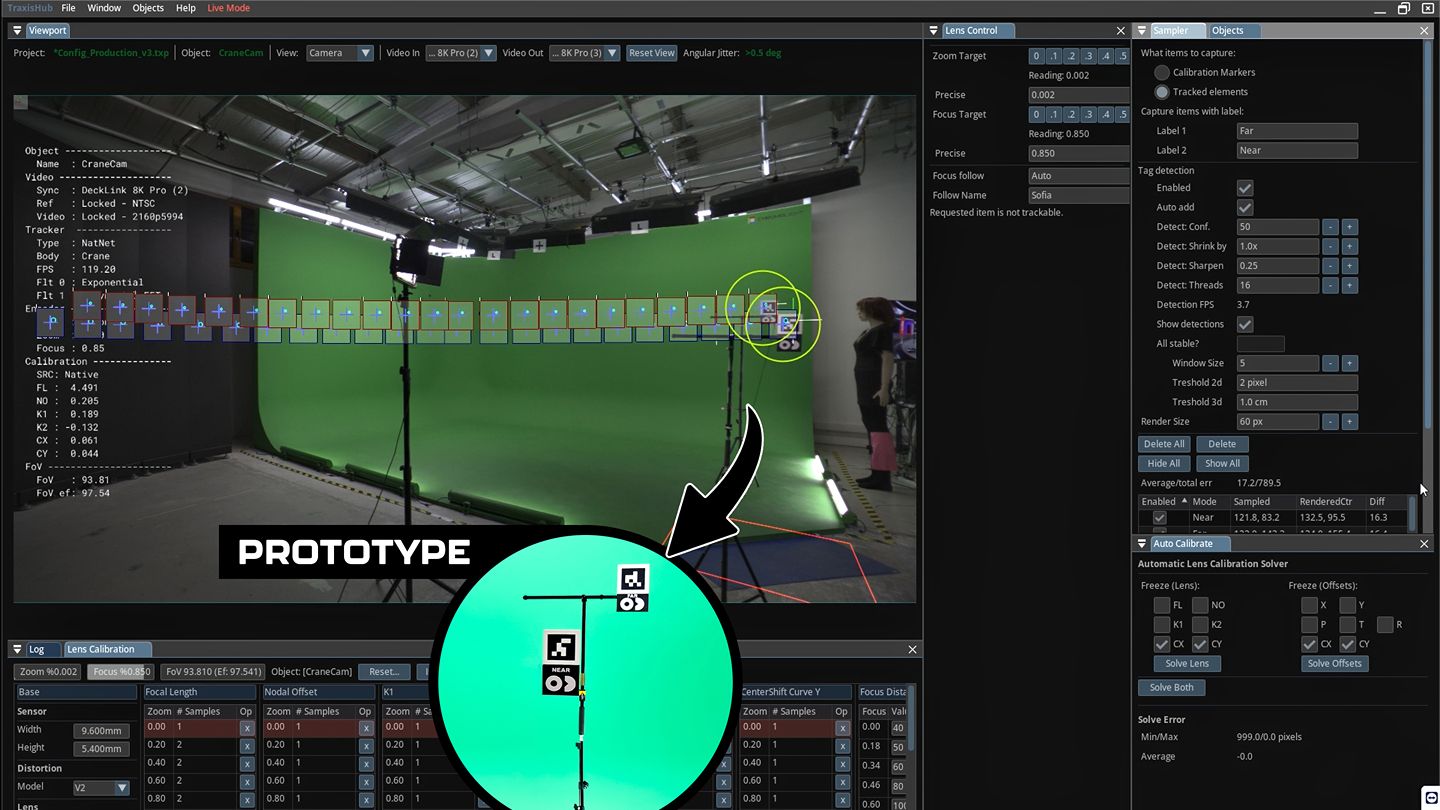
Task: Set Focus Target preset to .4
Action: coord(1106,115)
